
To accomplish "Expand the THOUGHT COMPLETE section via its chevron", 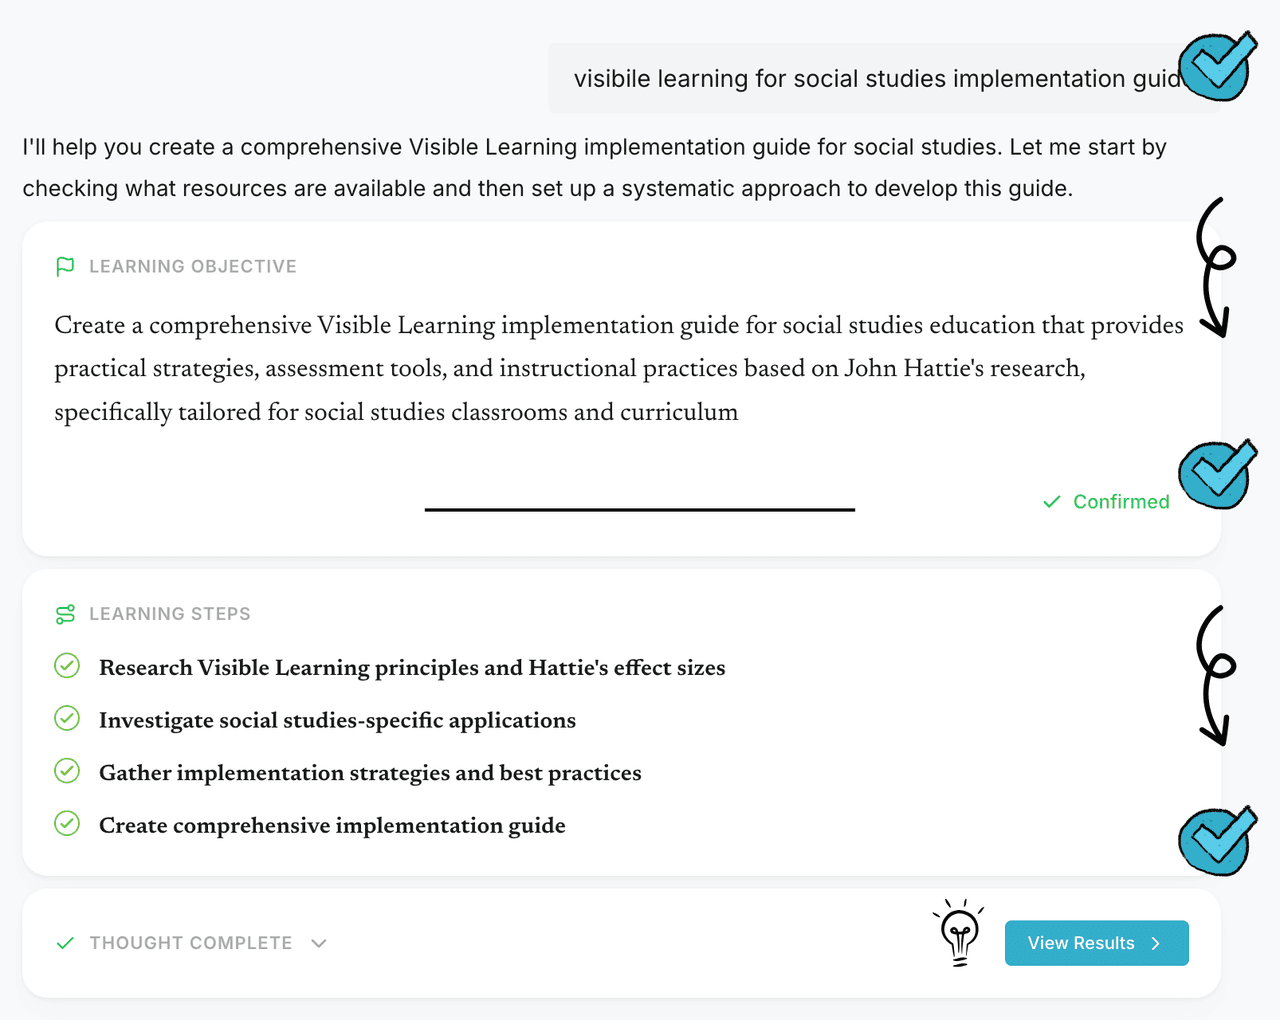I will pos(318,942).
